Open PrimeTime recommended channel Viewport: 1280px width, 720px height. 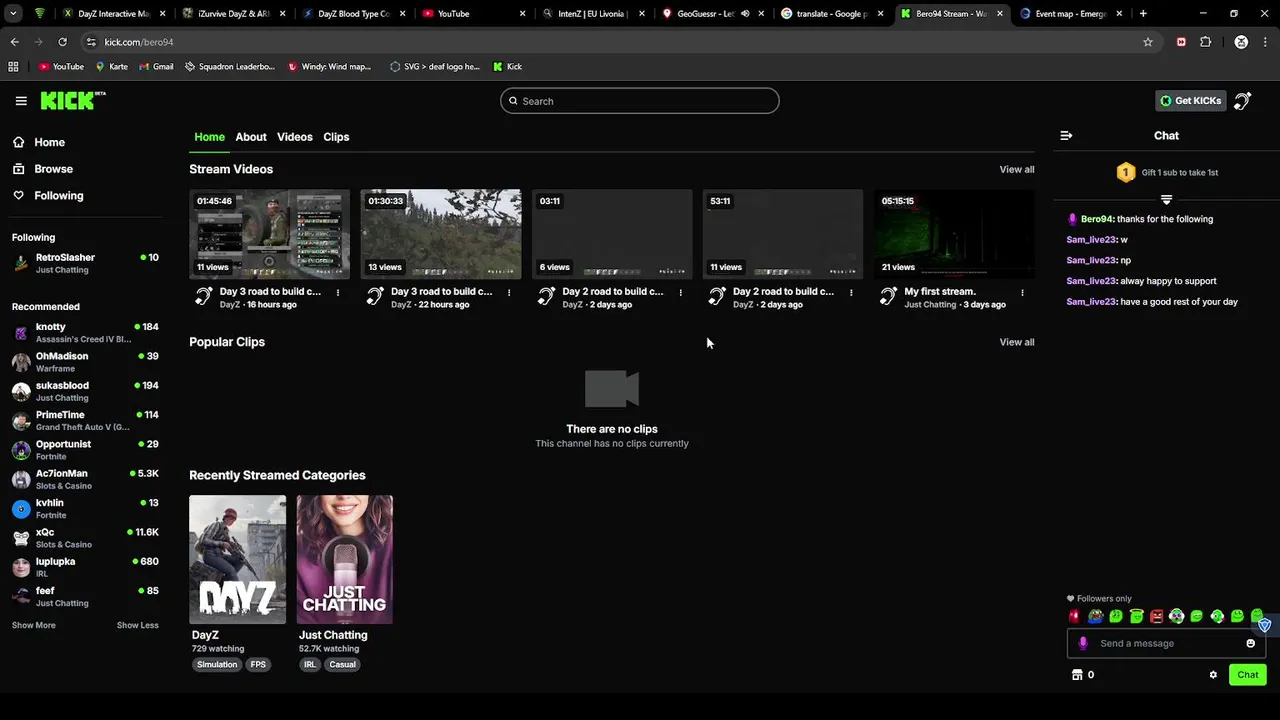click(85, 421)
